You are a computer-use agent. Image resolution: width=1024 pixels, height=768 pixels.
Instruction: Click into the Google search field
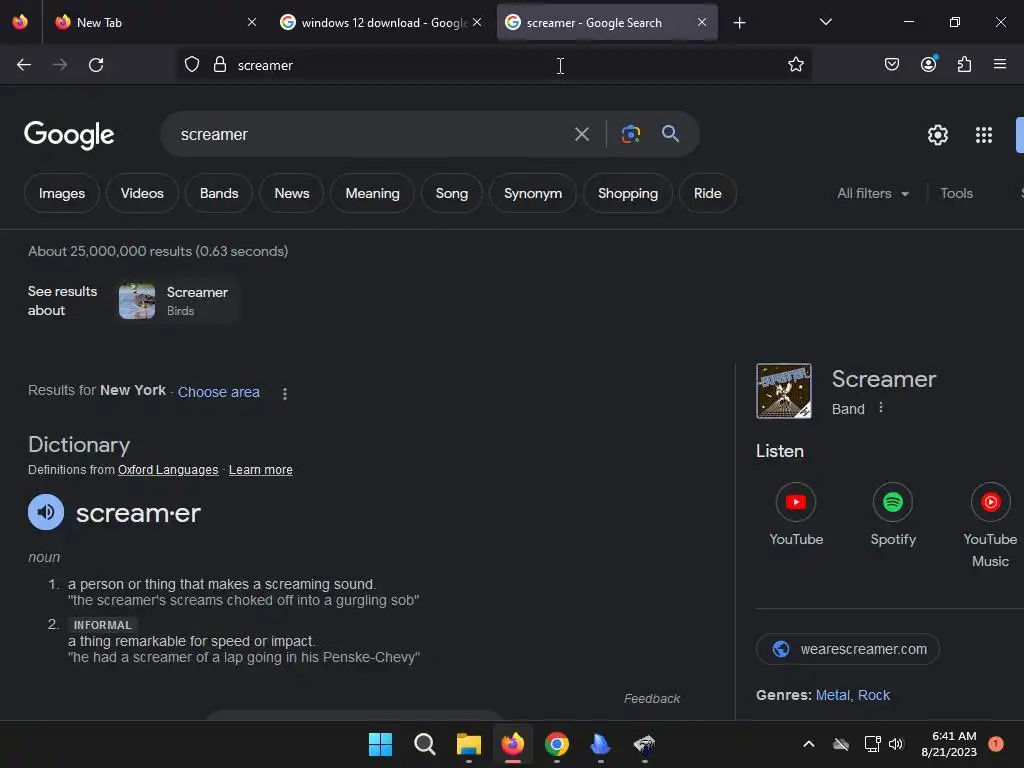tap(372, 135)
